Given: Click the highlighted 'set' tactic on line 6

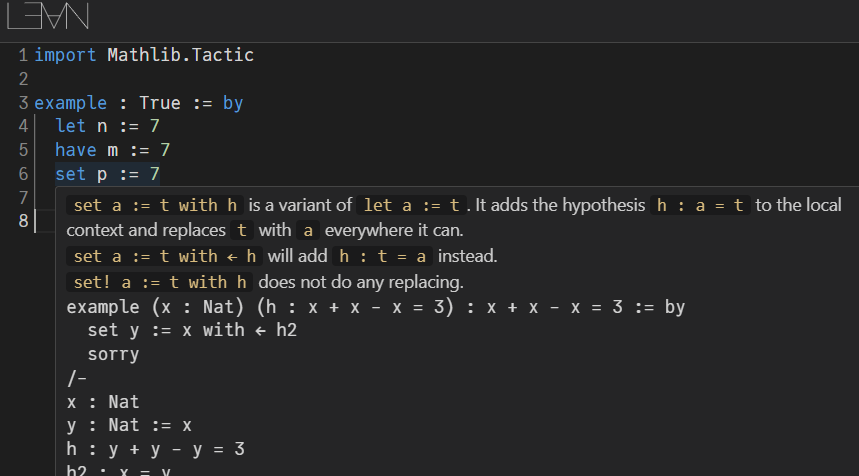Looking at the screenshot, I should [71, 175].
